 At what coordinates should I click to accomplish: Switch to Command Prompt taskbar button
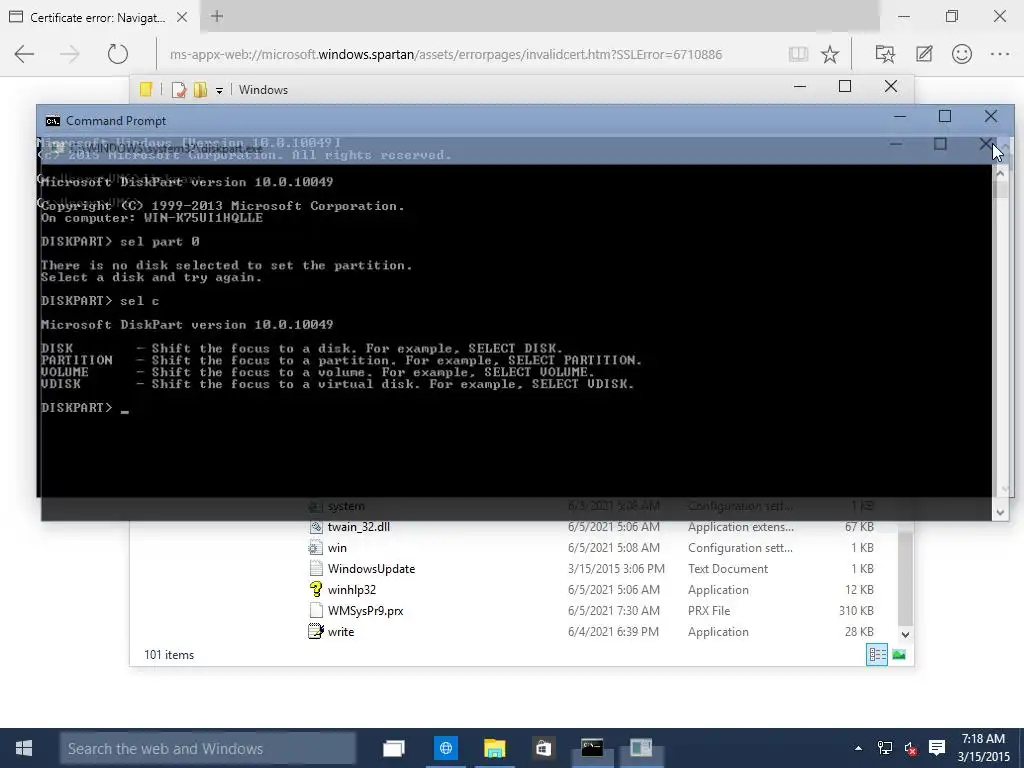[592, 748]
